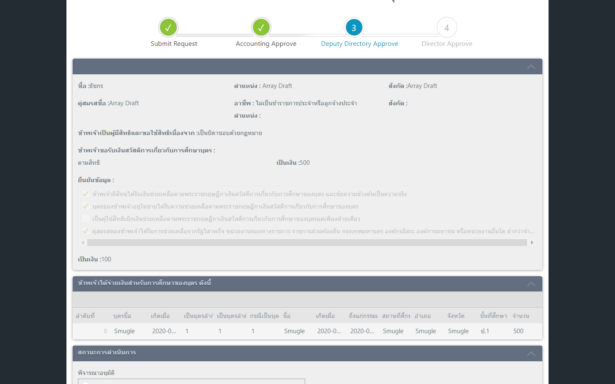Select the Deputy Directory Approve step label
The image size is (615, 384).
click(359, 44)
